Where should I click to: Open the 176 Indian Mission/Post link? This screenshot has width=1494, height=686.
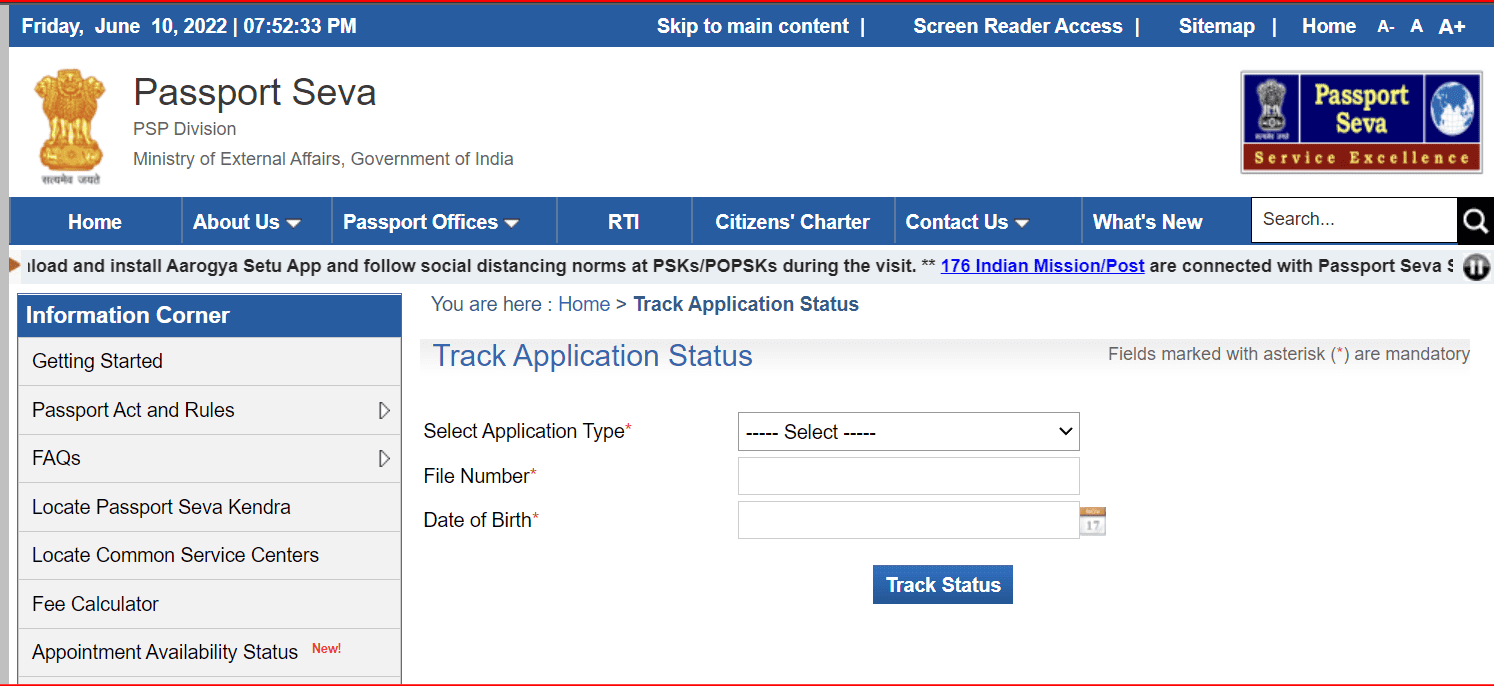pos(1042,265)
